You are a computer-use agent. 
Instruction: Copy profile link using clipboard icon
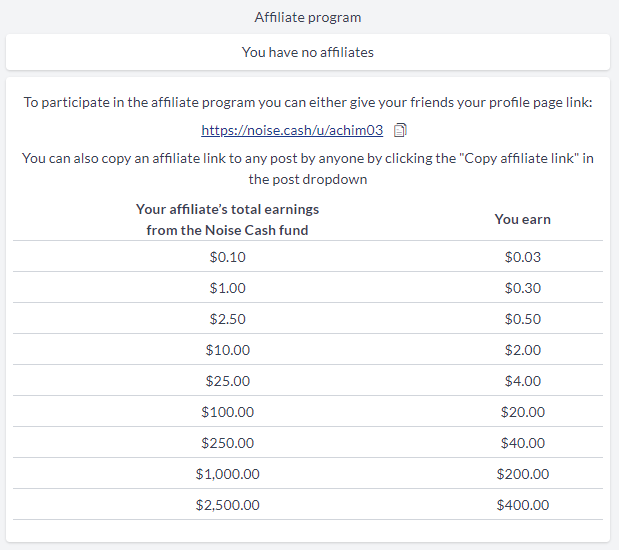400,130
